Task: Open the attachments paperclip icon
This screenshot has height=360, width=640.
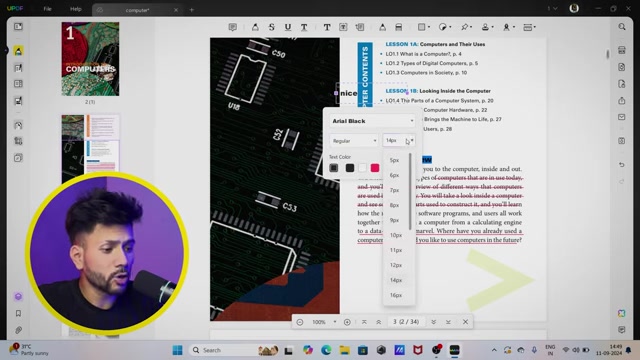Action: point(18,330)
